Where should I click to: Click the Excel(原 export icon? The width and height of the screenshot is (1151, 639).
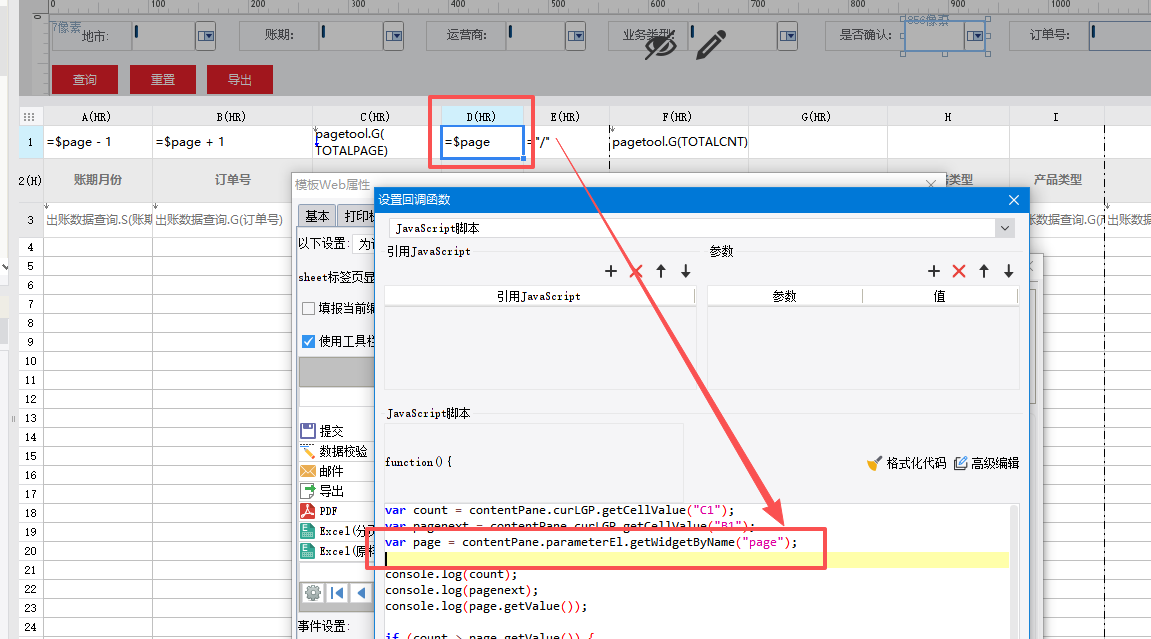[308, 551]
